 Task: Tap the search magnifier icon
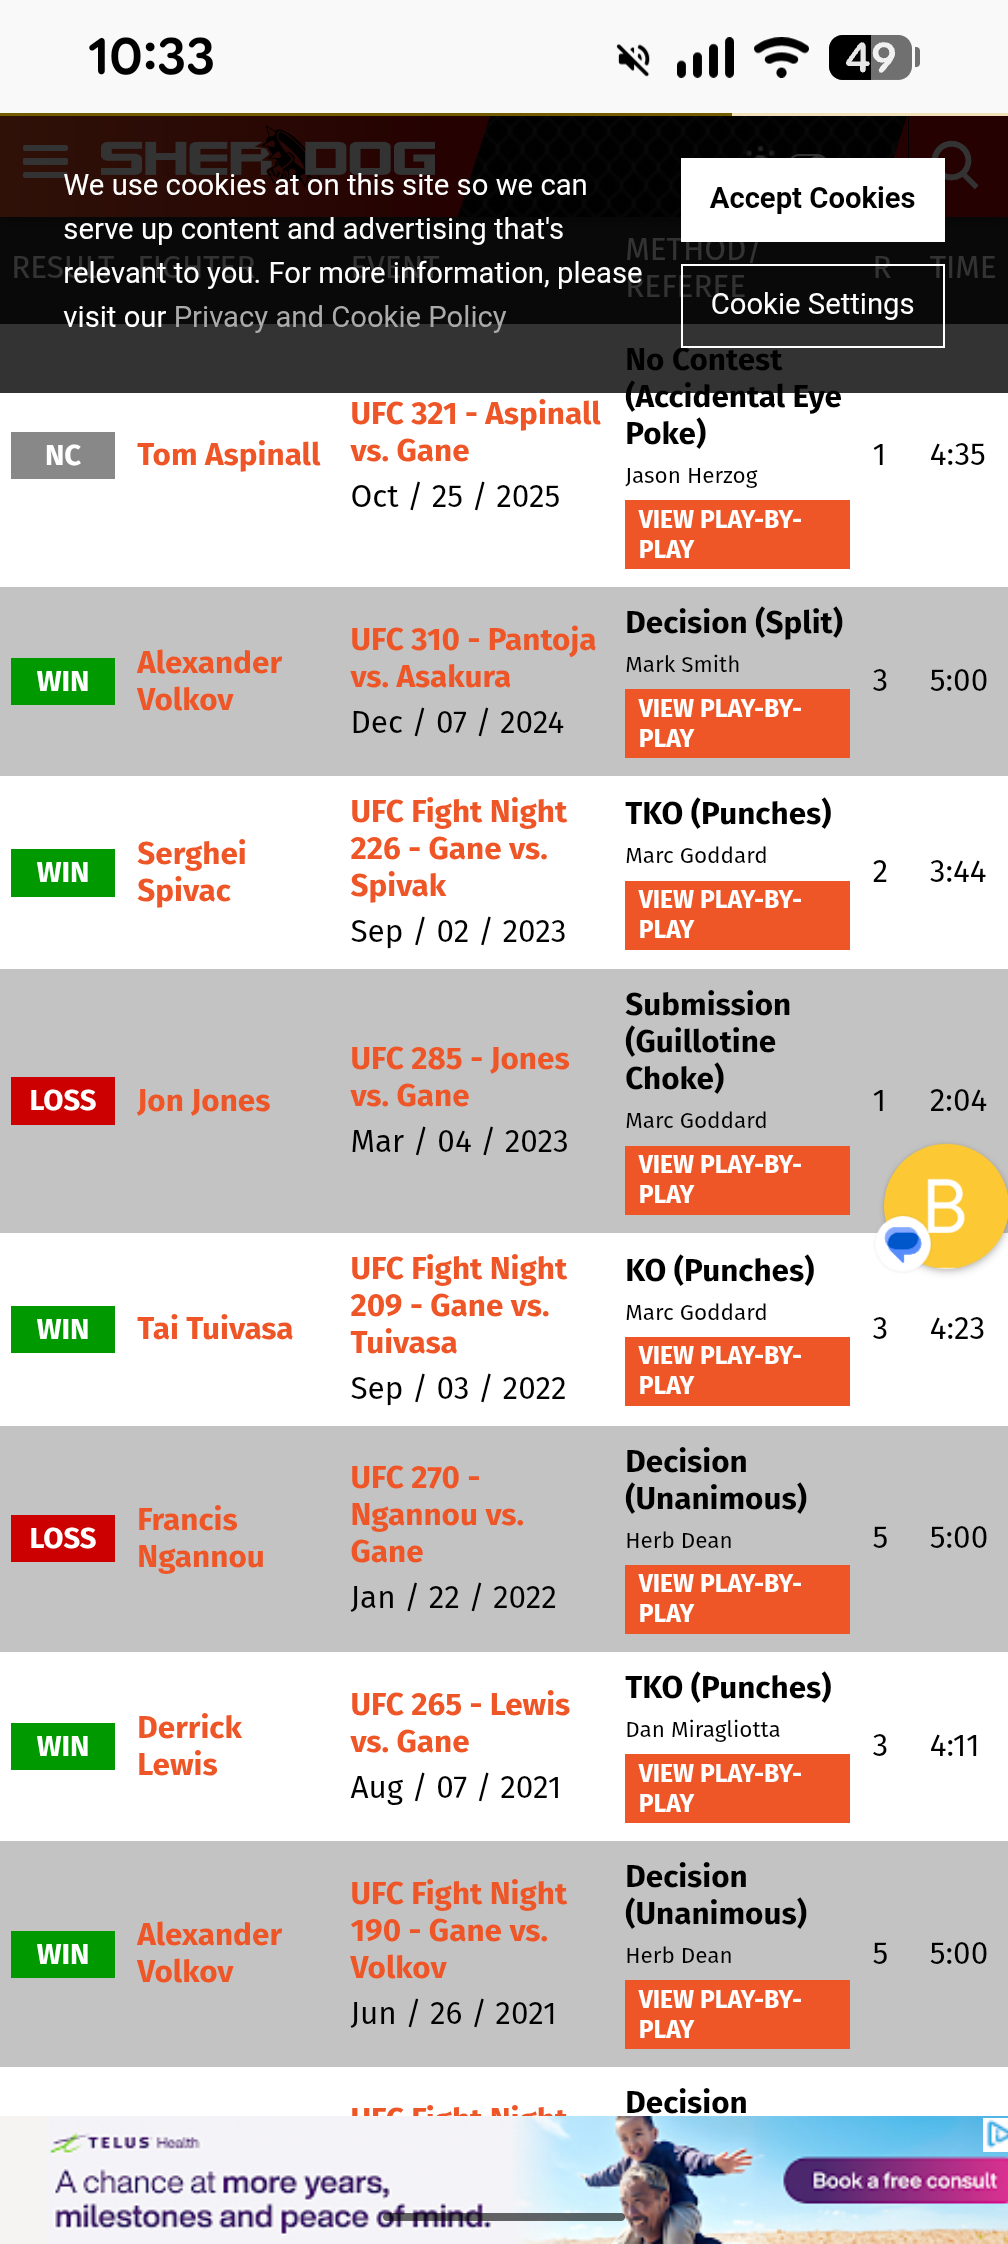(x=953, y=163)
